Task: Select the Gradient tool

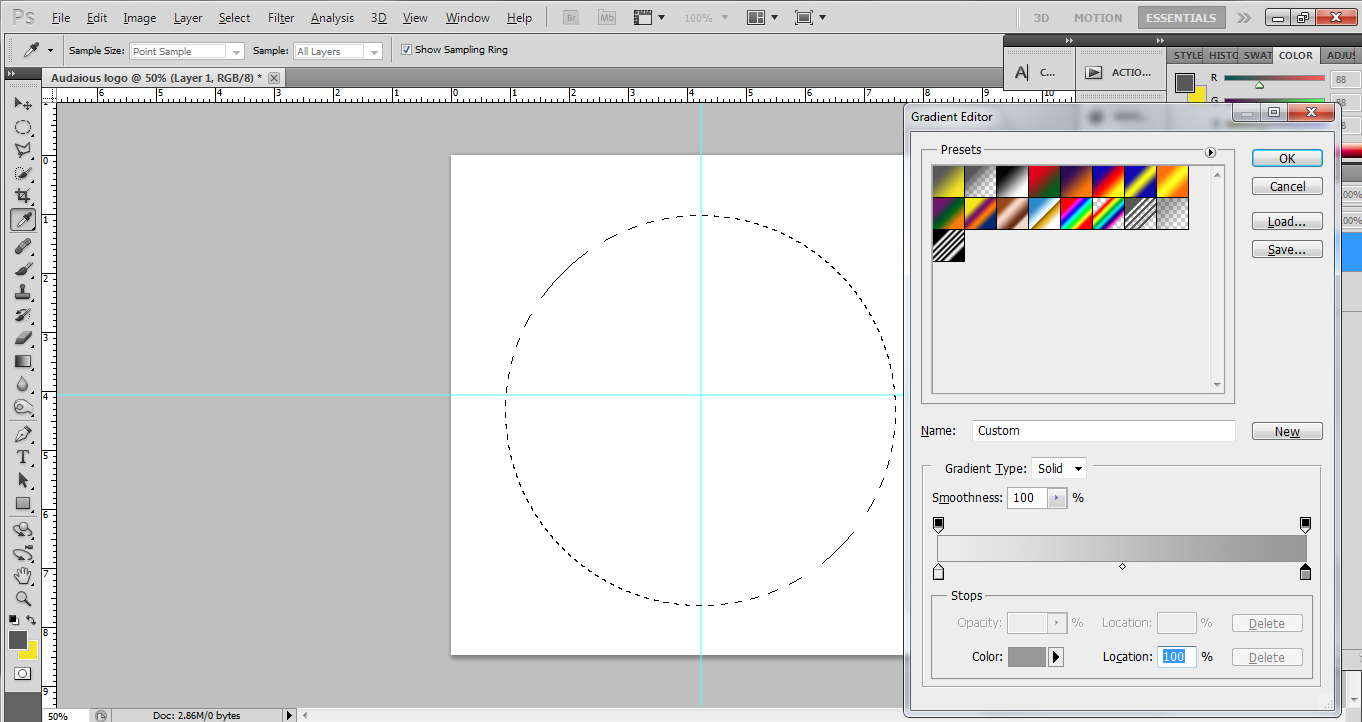Action: coord(23,361)
